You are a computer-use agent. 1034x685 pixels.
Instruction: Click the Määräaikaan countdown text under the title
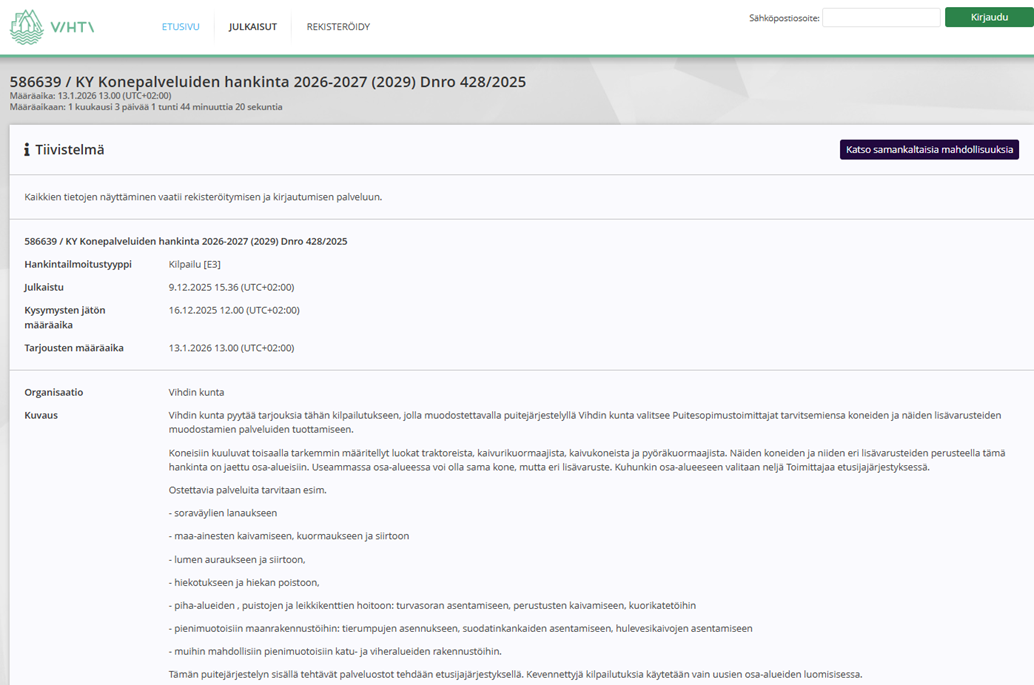pos(146,107)
